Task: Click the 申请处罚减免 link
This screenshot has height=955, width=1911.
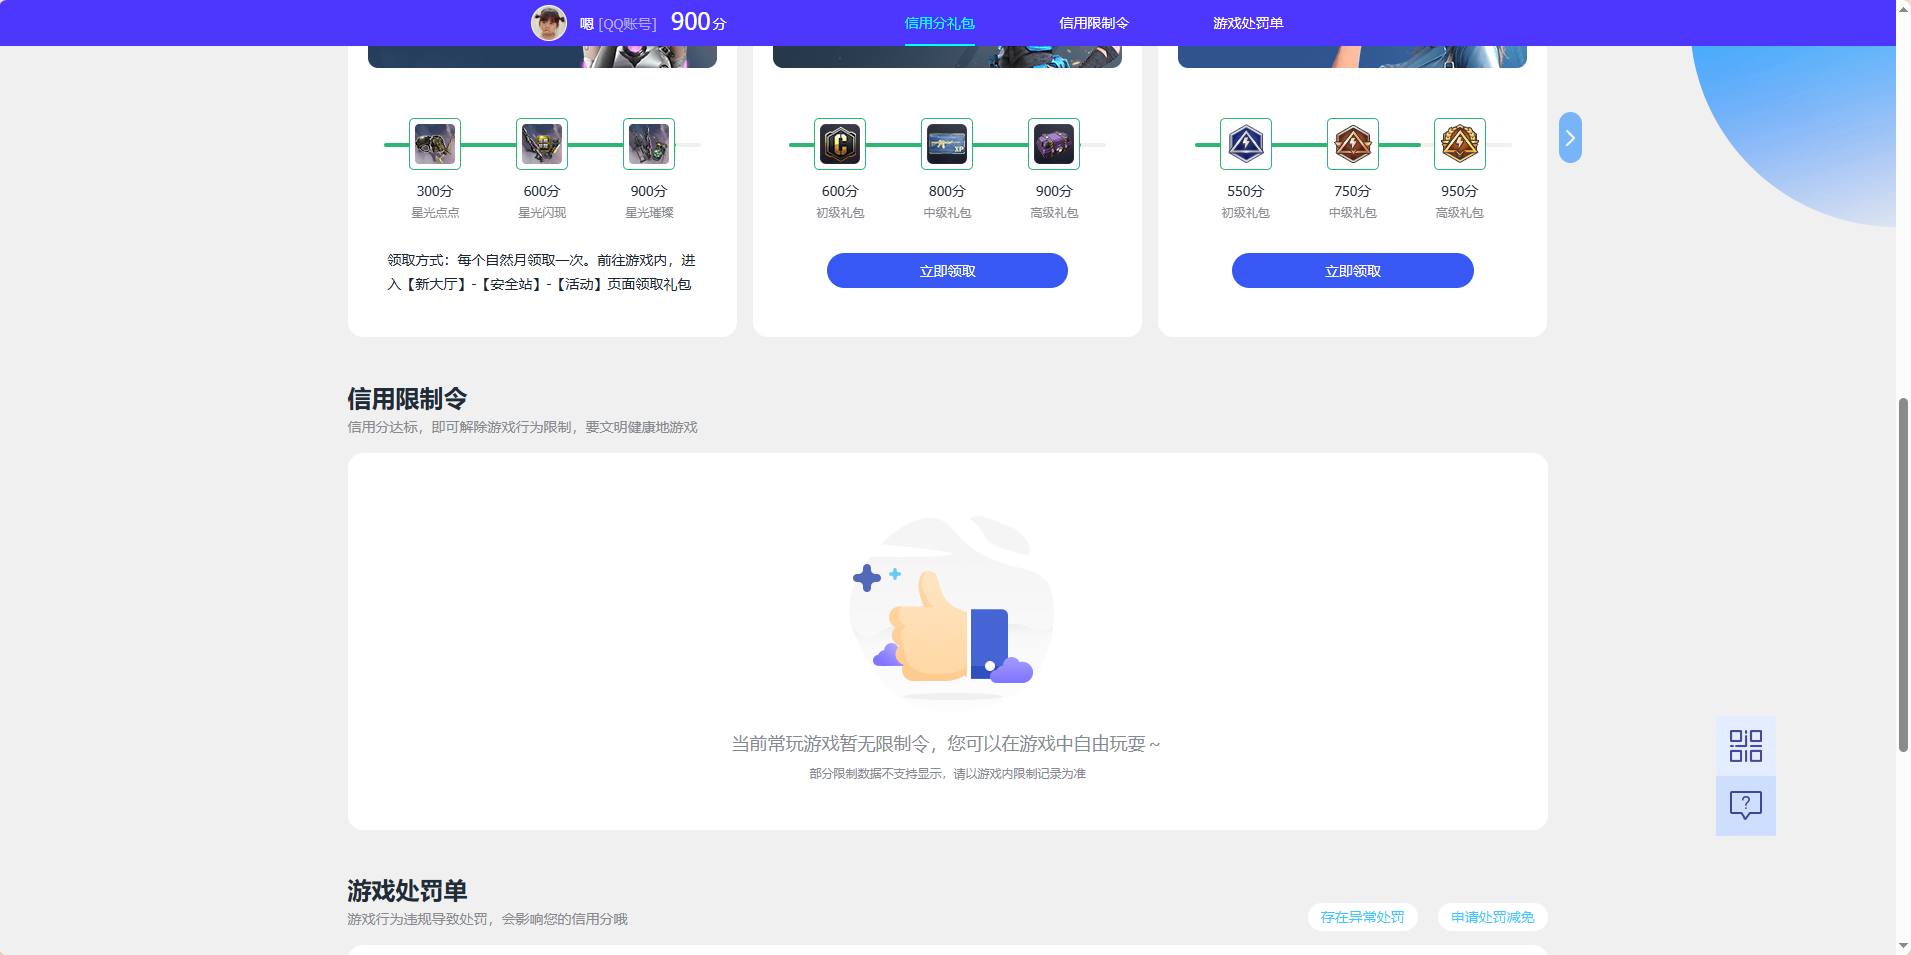Action: pyautogui.click(x=1492, y=917)
